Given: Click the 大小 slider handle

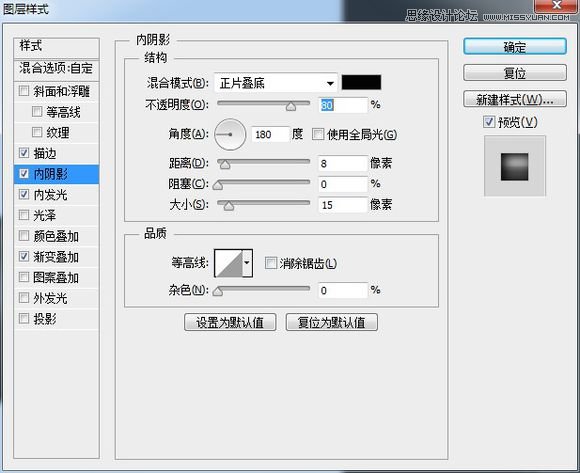Looking at the screenshot, I should coord(229,206).
